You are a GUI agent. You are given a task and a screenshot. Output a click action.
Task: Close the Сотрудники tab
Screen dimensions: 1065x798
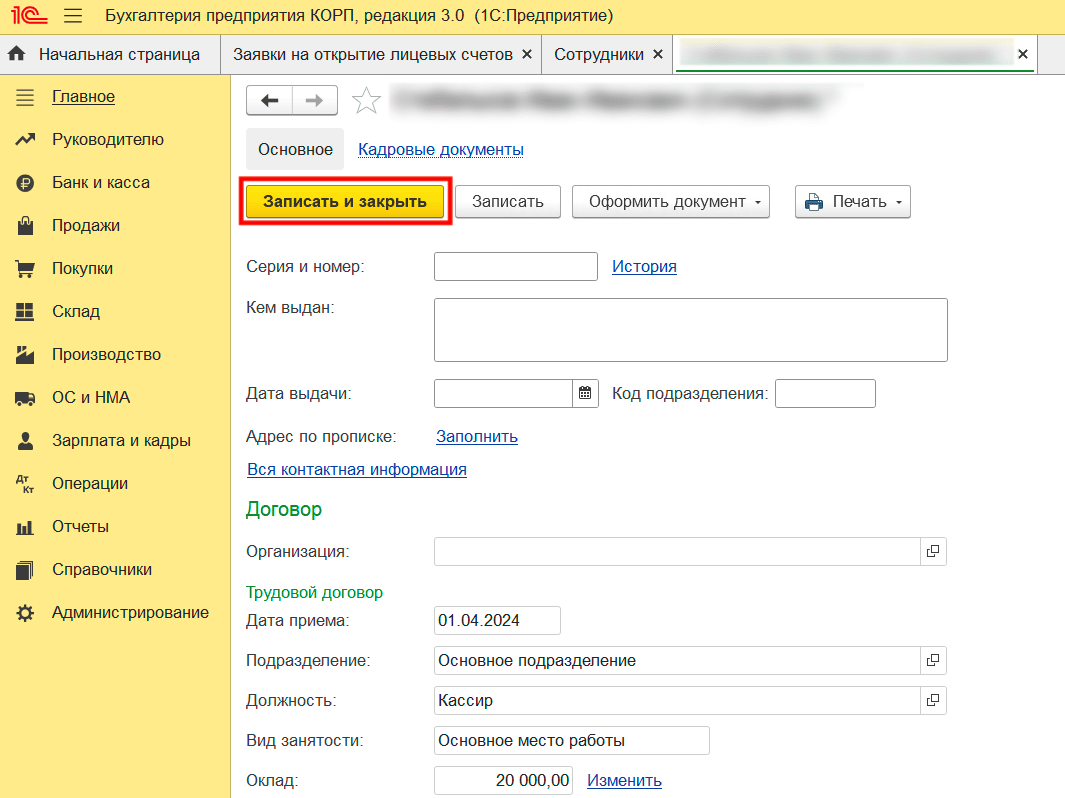point(657,54)
